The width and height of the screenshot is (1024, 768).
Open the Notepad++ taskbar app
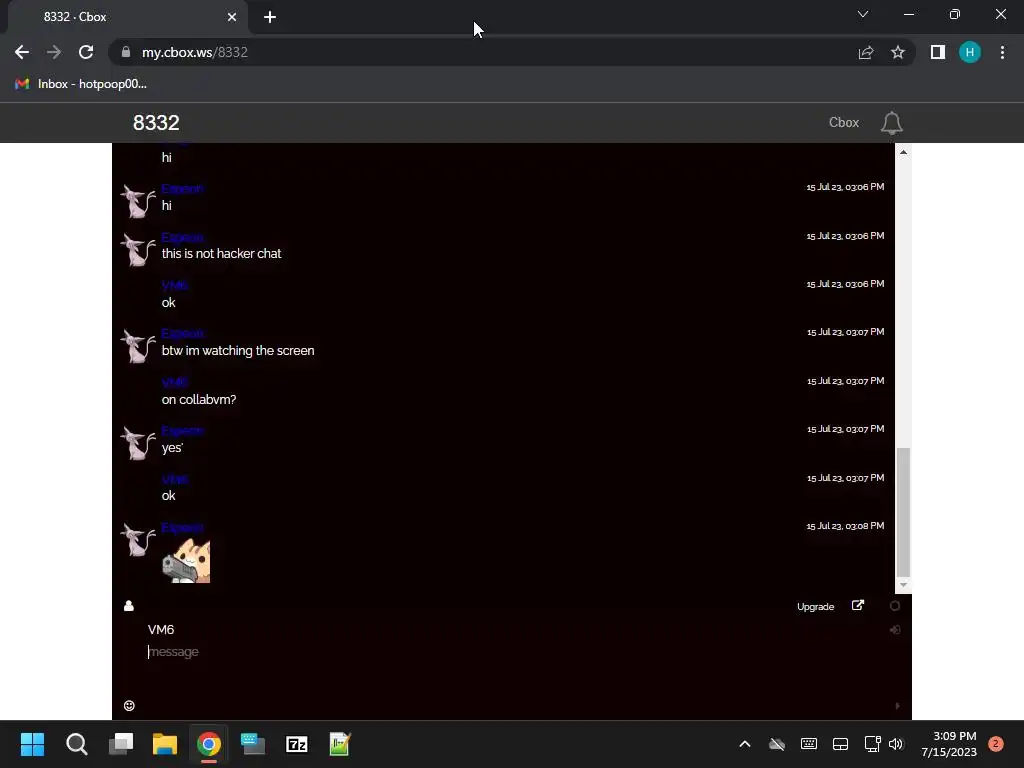click(340, 744)
